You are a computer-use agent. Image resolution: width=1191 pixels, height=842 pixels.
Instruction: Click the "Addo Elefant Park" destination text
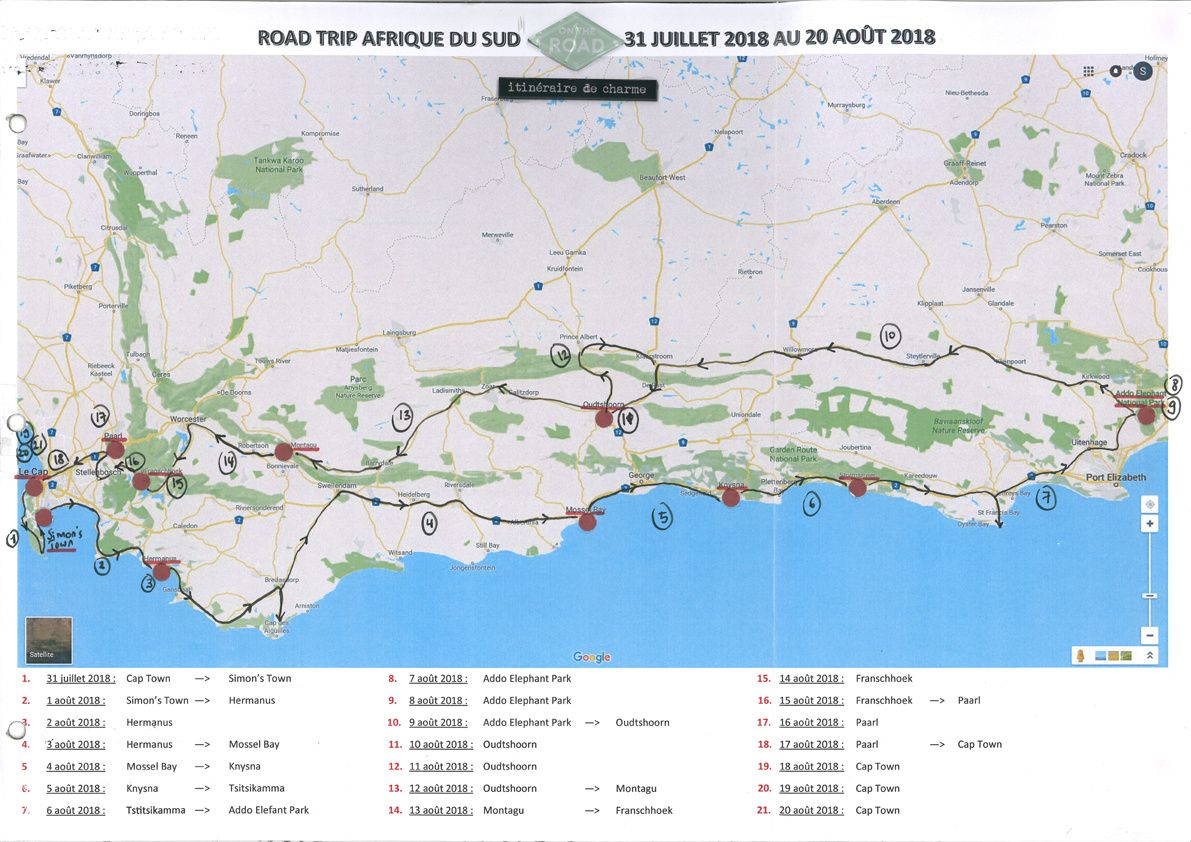tap(269, 811)
